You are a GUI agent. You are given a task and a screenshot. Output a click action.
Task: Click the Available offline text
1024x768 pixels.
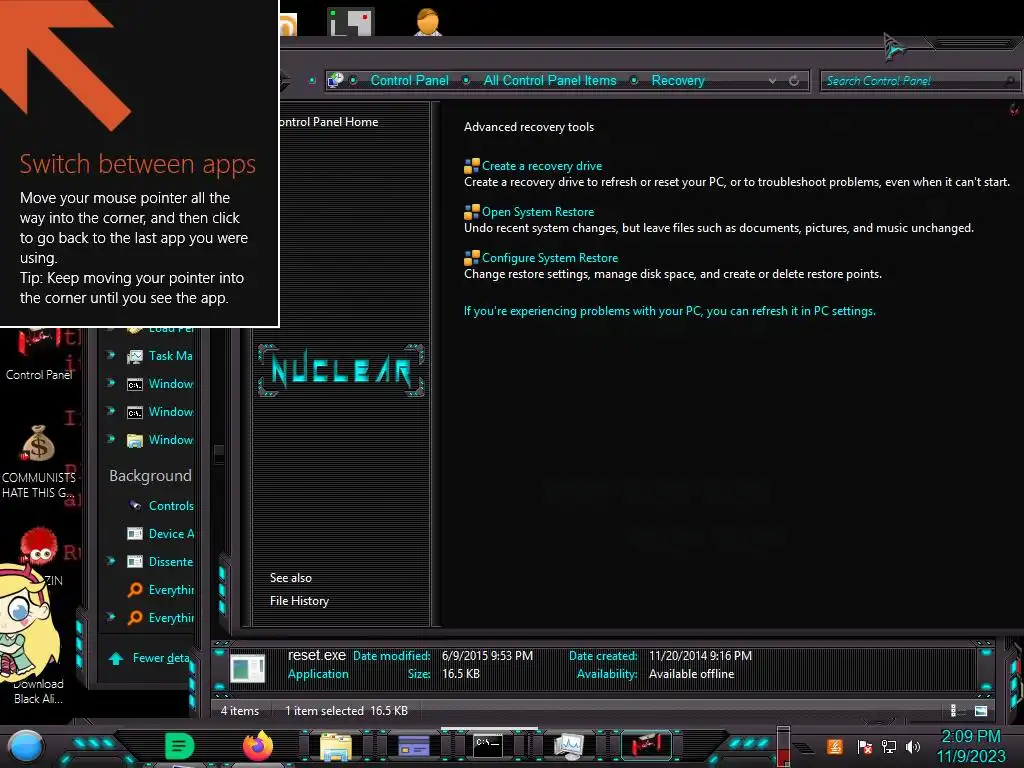pyautogui.click(x=691, y=674)
